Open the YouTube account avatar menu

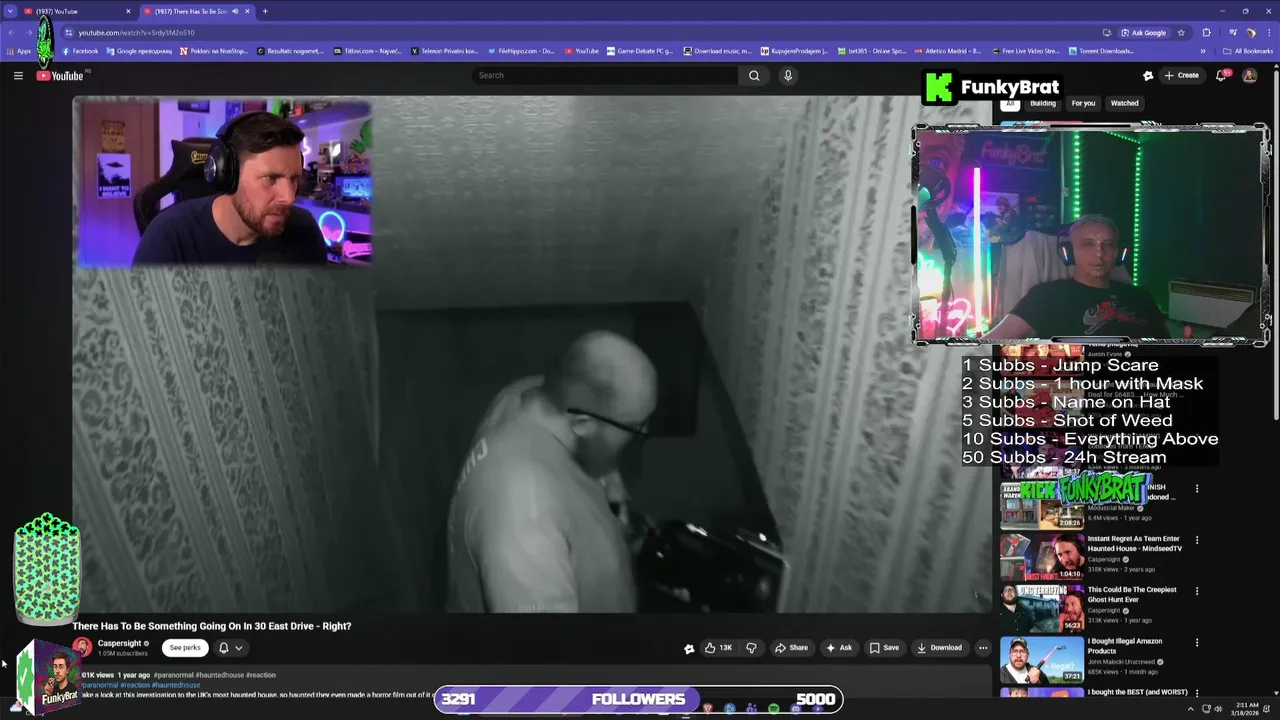1249,75
